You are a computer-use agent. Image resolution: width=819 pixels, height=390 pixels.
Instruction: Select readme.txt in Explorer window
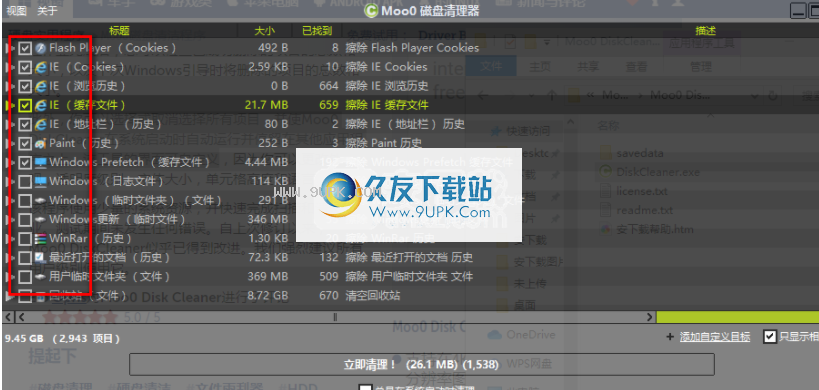click(x=645, y=210)
